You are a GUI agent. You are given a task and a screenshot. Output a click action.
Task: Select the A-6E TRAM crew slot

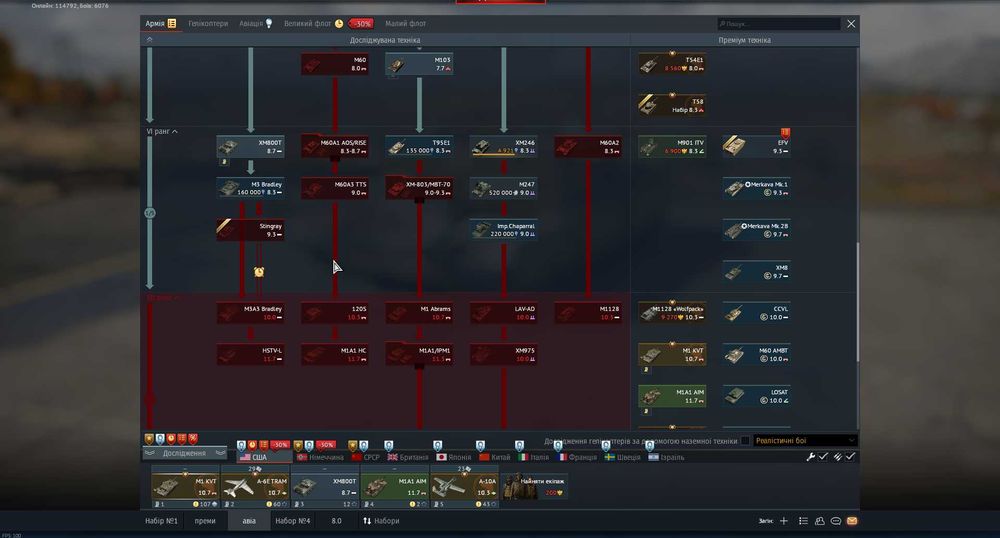(x=255, y=486)
